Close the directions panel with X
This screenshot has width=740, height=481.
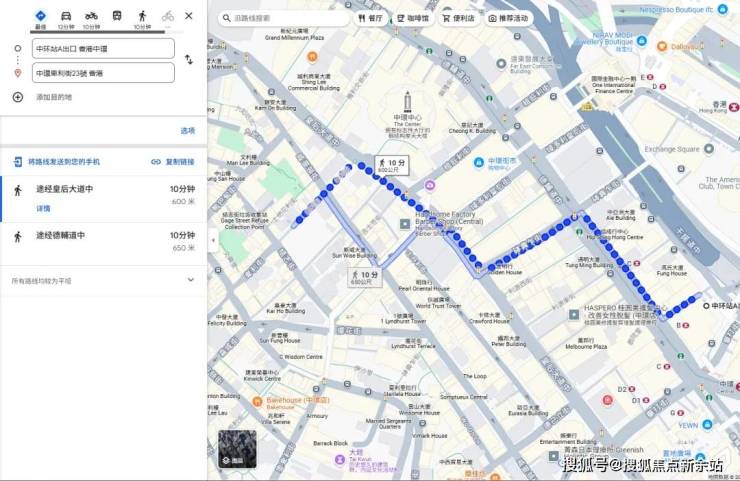pyautogui.click(x=189, y=16)
